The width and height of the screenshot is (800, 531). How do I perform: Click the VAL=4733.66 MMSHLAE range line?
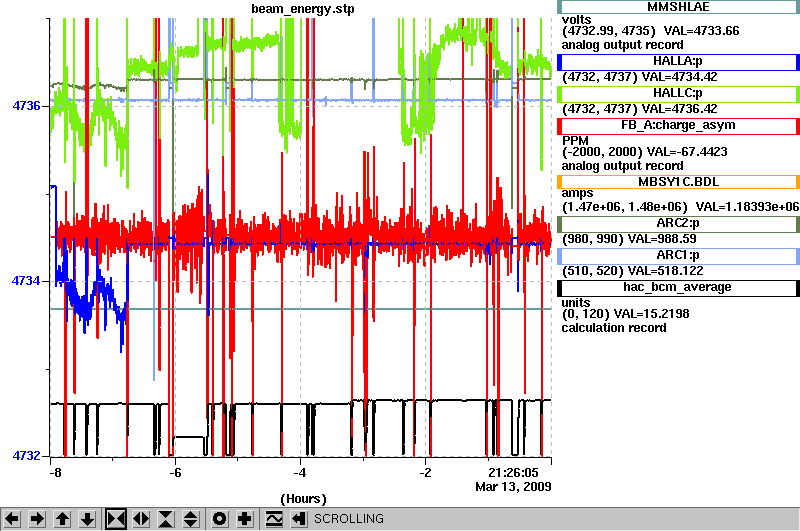point(651,31)
